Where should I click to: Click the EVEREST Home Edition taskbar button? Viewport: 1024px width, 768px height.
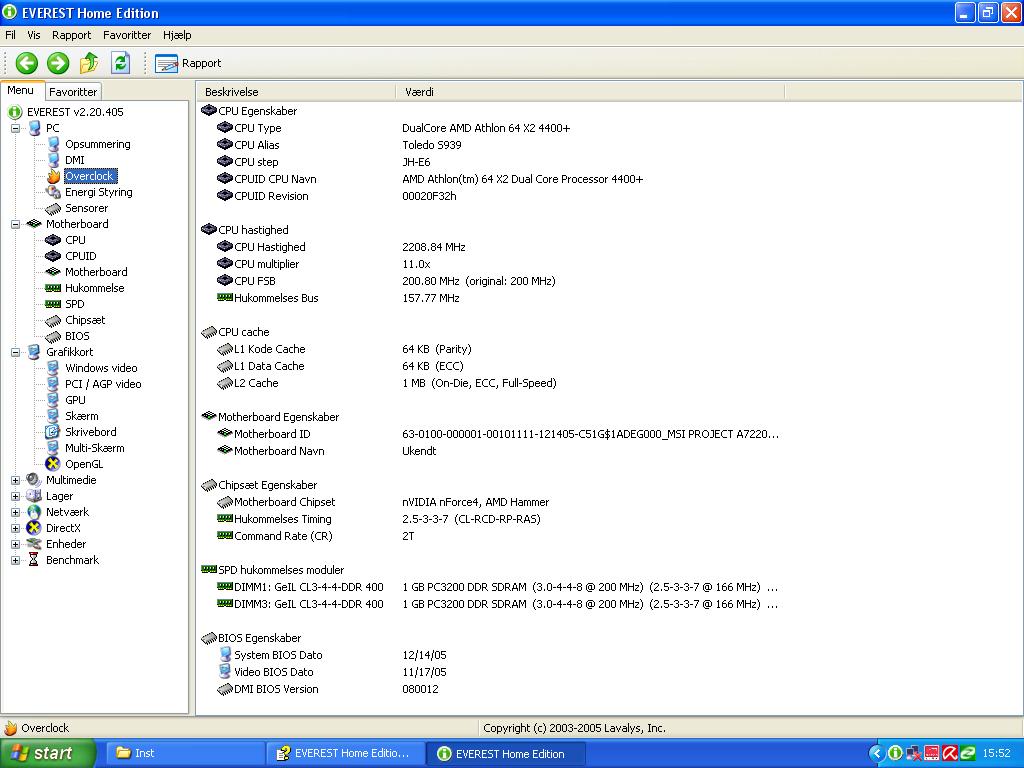coord(507,754)
